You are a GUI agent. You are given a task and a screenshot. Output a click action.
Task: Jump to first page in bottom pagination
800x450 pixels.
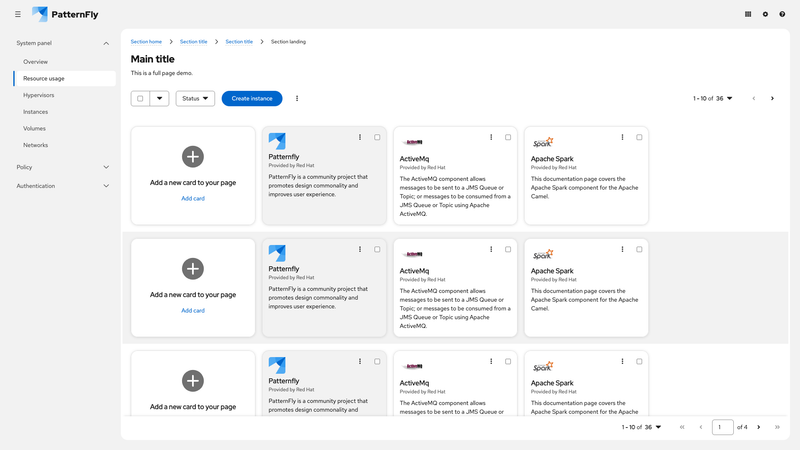click(682, 427)
